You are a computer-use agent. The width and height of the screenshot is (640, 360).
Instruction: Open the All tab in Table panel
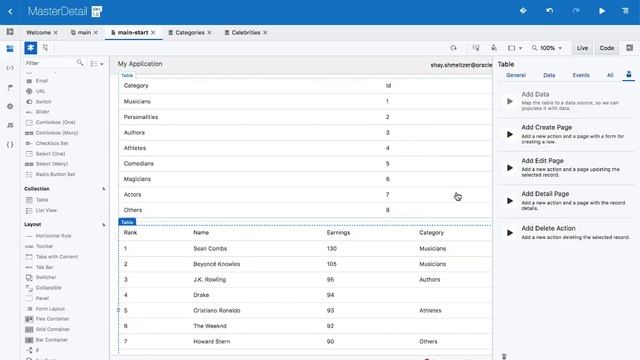coord(610,75)
